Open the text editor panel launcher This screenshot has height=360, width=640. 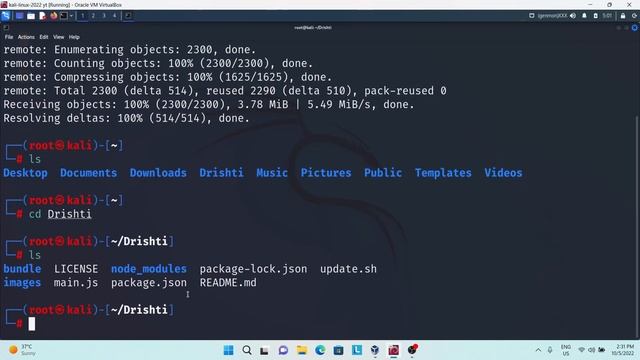point(42,16)
